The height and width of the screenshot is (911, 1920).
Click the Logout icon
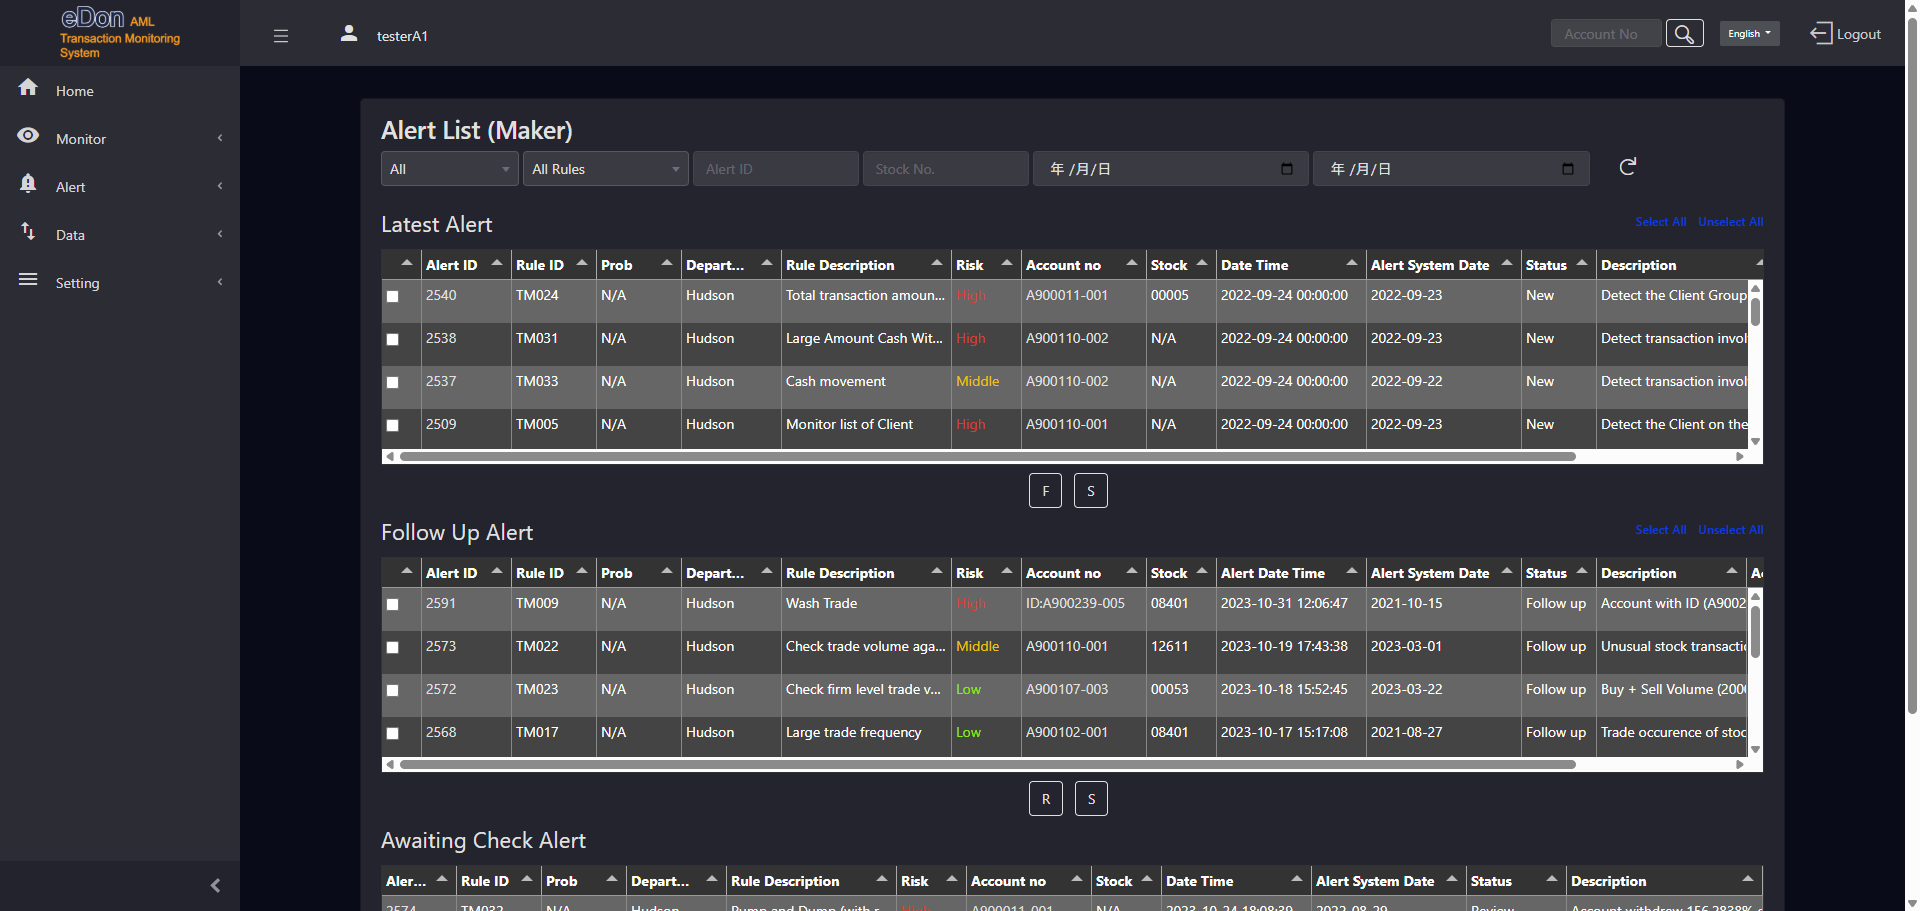[1820, 33]
